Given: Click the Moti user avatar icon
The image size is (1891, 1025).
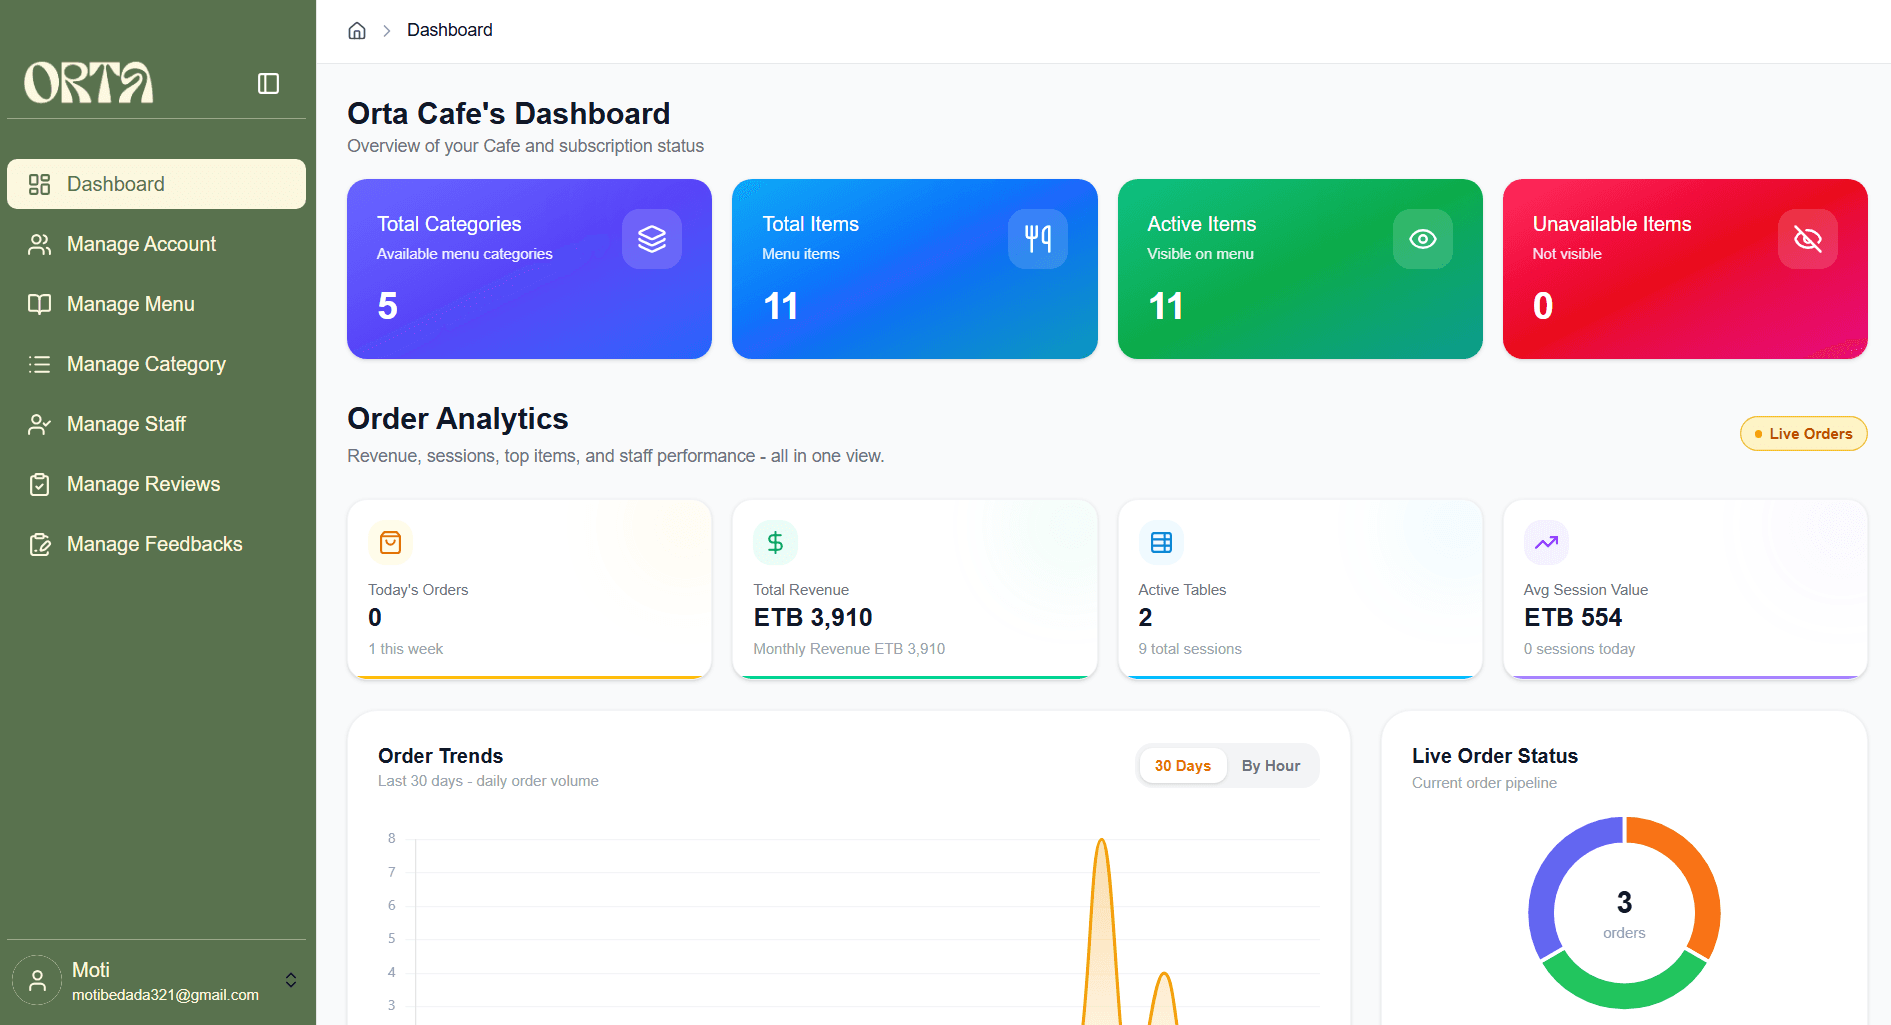Looking at the screenshot, I should click(37, 980).
